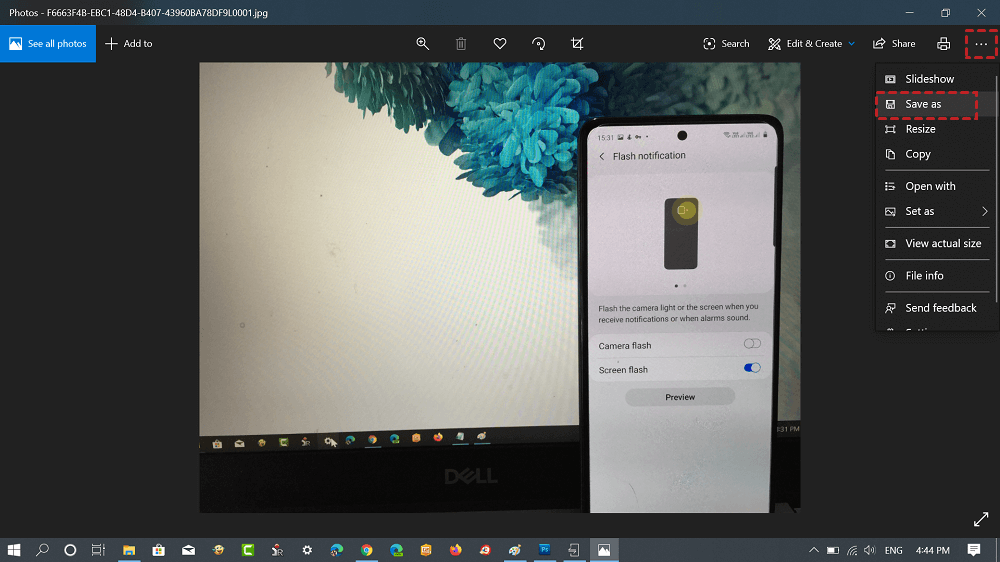Viewport: 1000px width, 562px height.
Task: Click the See all photos button
Action: [x=48, y=44]
